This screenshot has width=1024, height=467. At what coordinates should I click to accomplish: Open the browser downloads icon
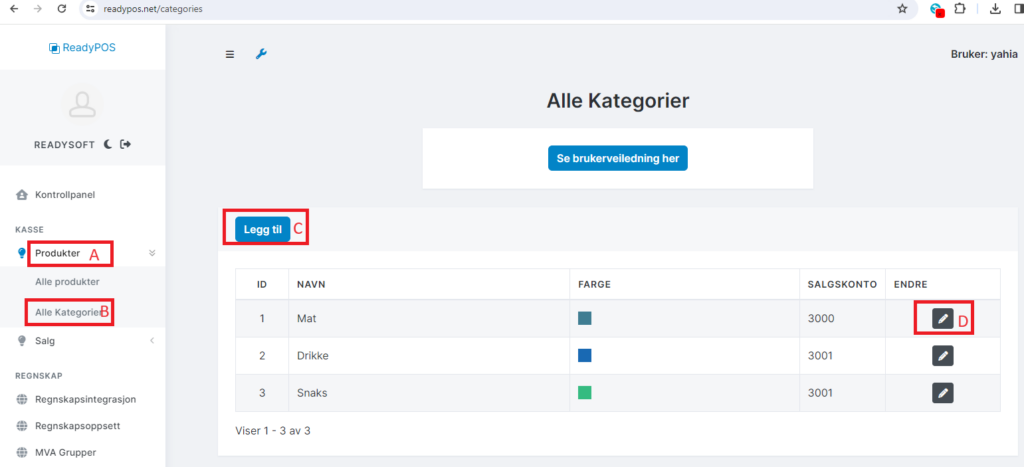(x=996, y=9)
